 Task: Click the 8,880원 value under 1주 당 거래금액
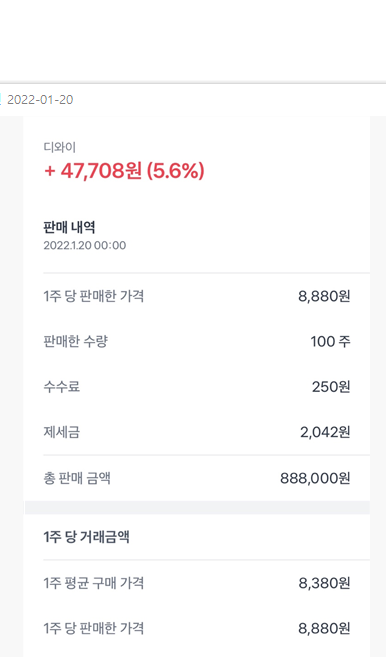click(324, 629)
